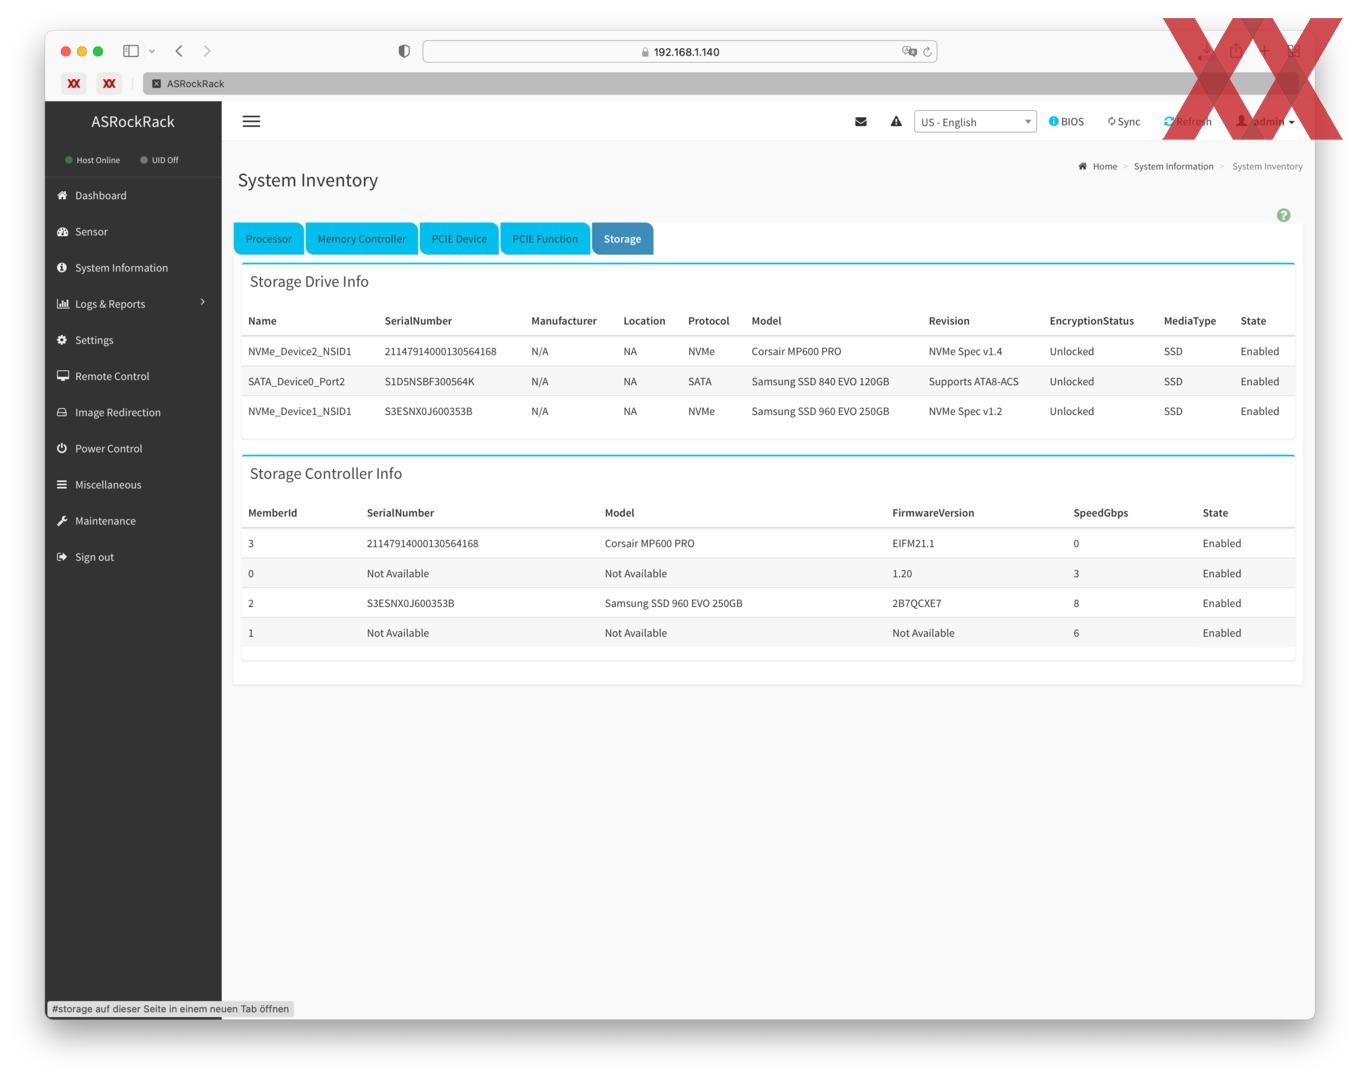This screenshot has height=1079, width=1360.
Task: Click the 2B7QCXE7 firmware version cell
Action: tap(917, 604)
